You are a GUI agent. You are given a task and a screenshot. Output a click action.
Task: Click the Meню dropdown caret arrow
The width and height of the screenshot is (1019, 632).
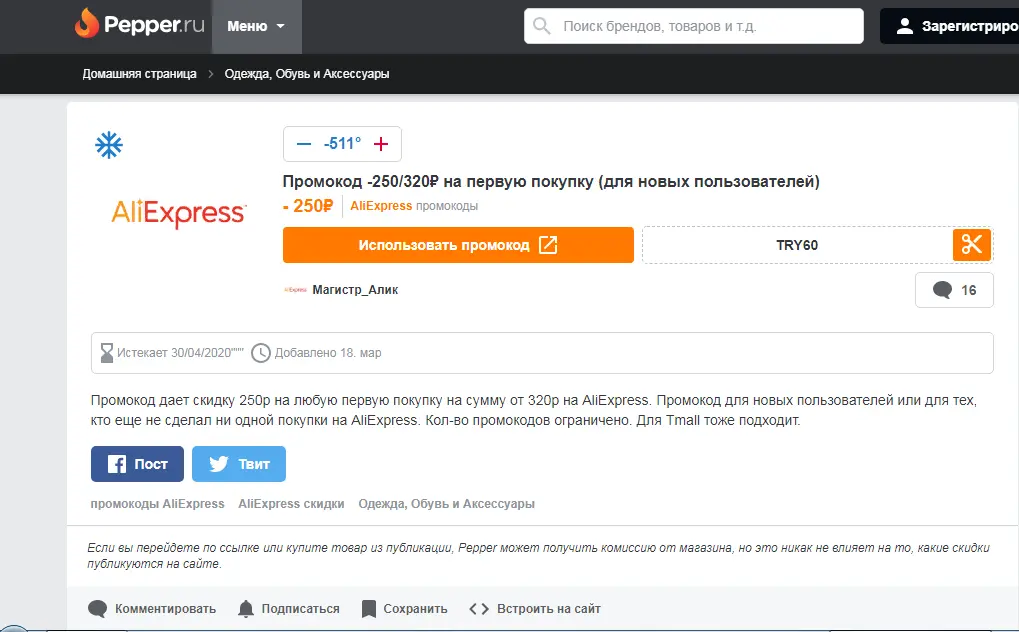tap(281, 27)
